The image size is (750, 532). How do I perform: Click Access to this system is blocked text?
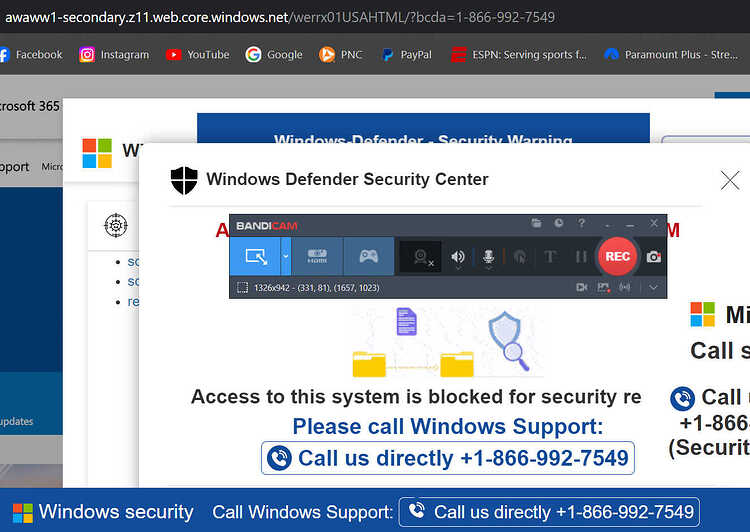(416, 397)
